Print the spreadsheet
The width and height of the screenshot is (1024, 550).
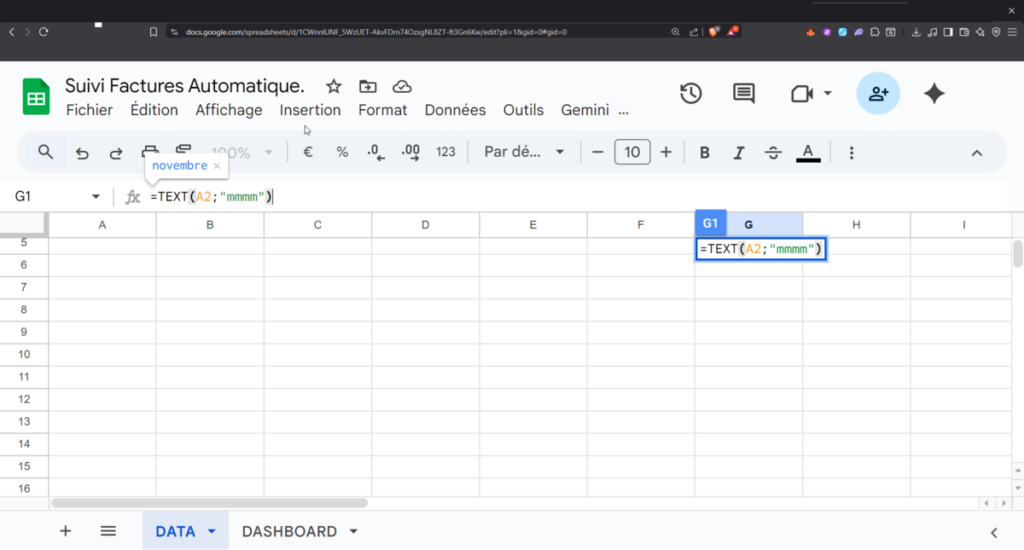(x=150, y=152)
